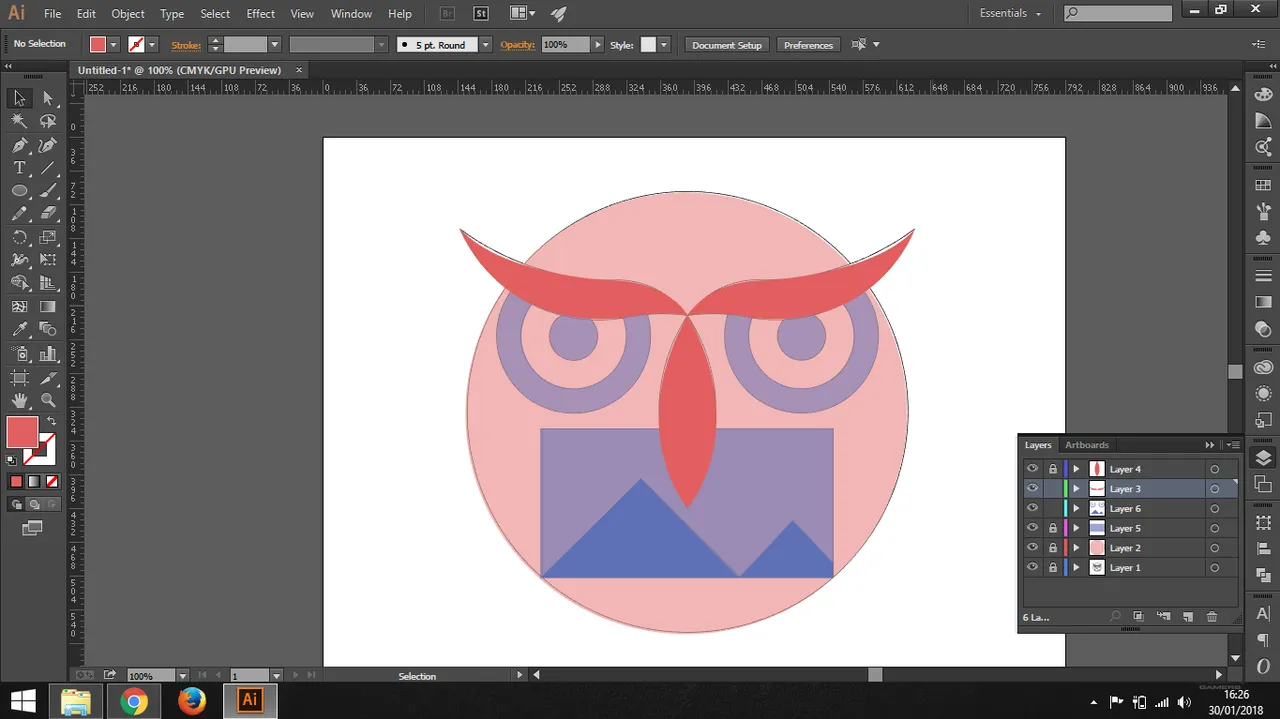Select the Line Segment tool

[47, 168]
